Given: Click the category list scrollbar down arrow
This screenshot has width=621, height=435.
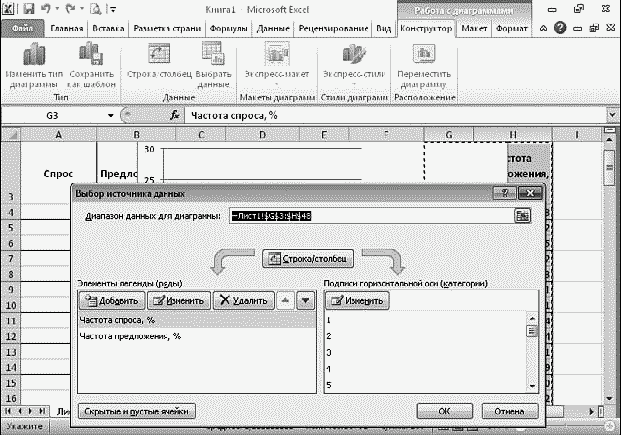Looking at the screenshot, I should [x=532, y=385].
